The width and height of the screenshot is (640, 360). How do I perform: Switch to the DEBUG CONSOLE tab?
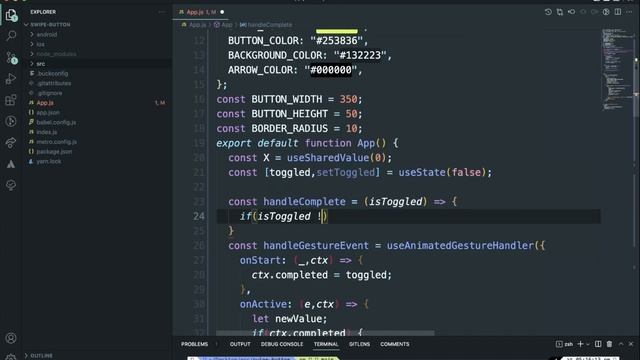pos(282,344)
